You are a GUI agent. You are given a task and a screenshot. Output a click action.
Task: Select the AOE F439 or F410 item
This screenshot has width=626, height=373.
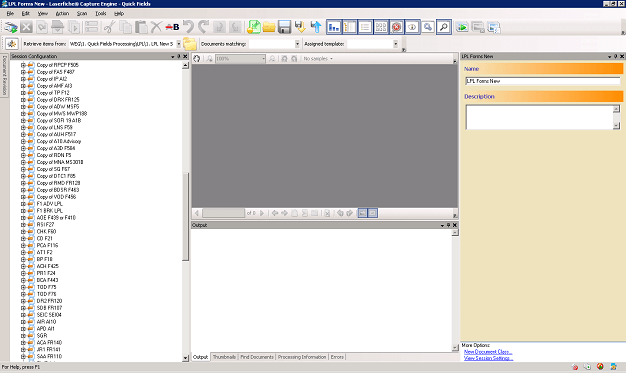click(56, 218)
